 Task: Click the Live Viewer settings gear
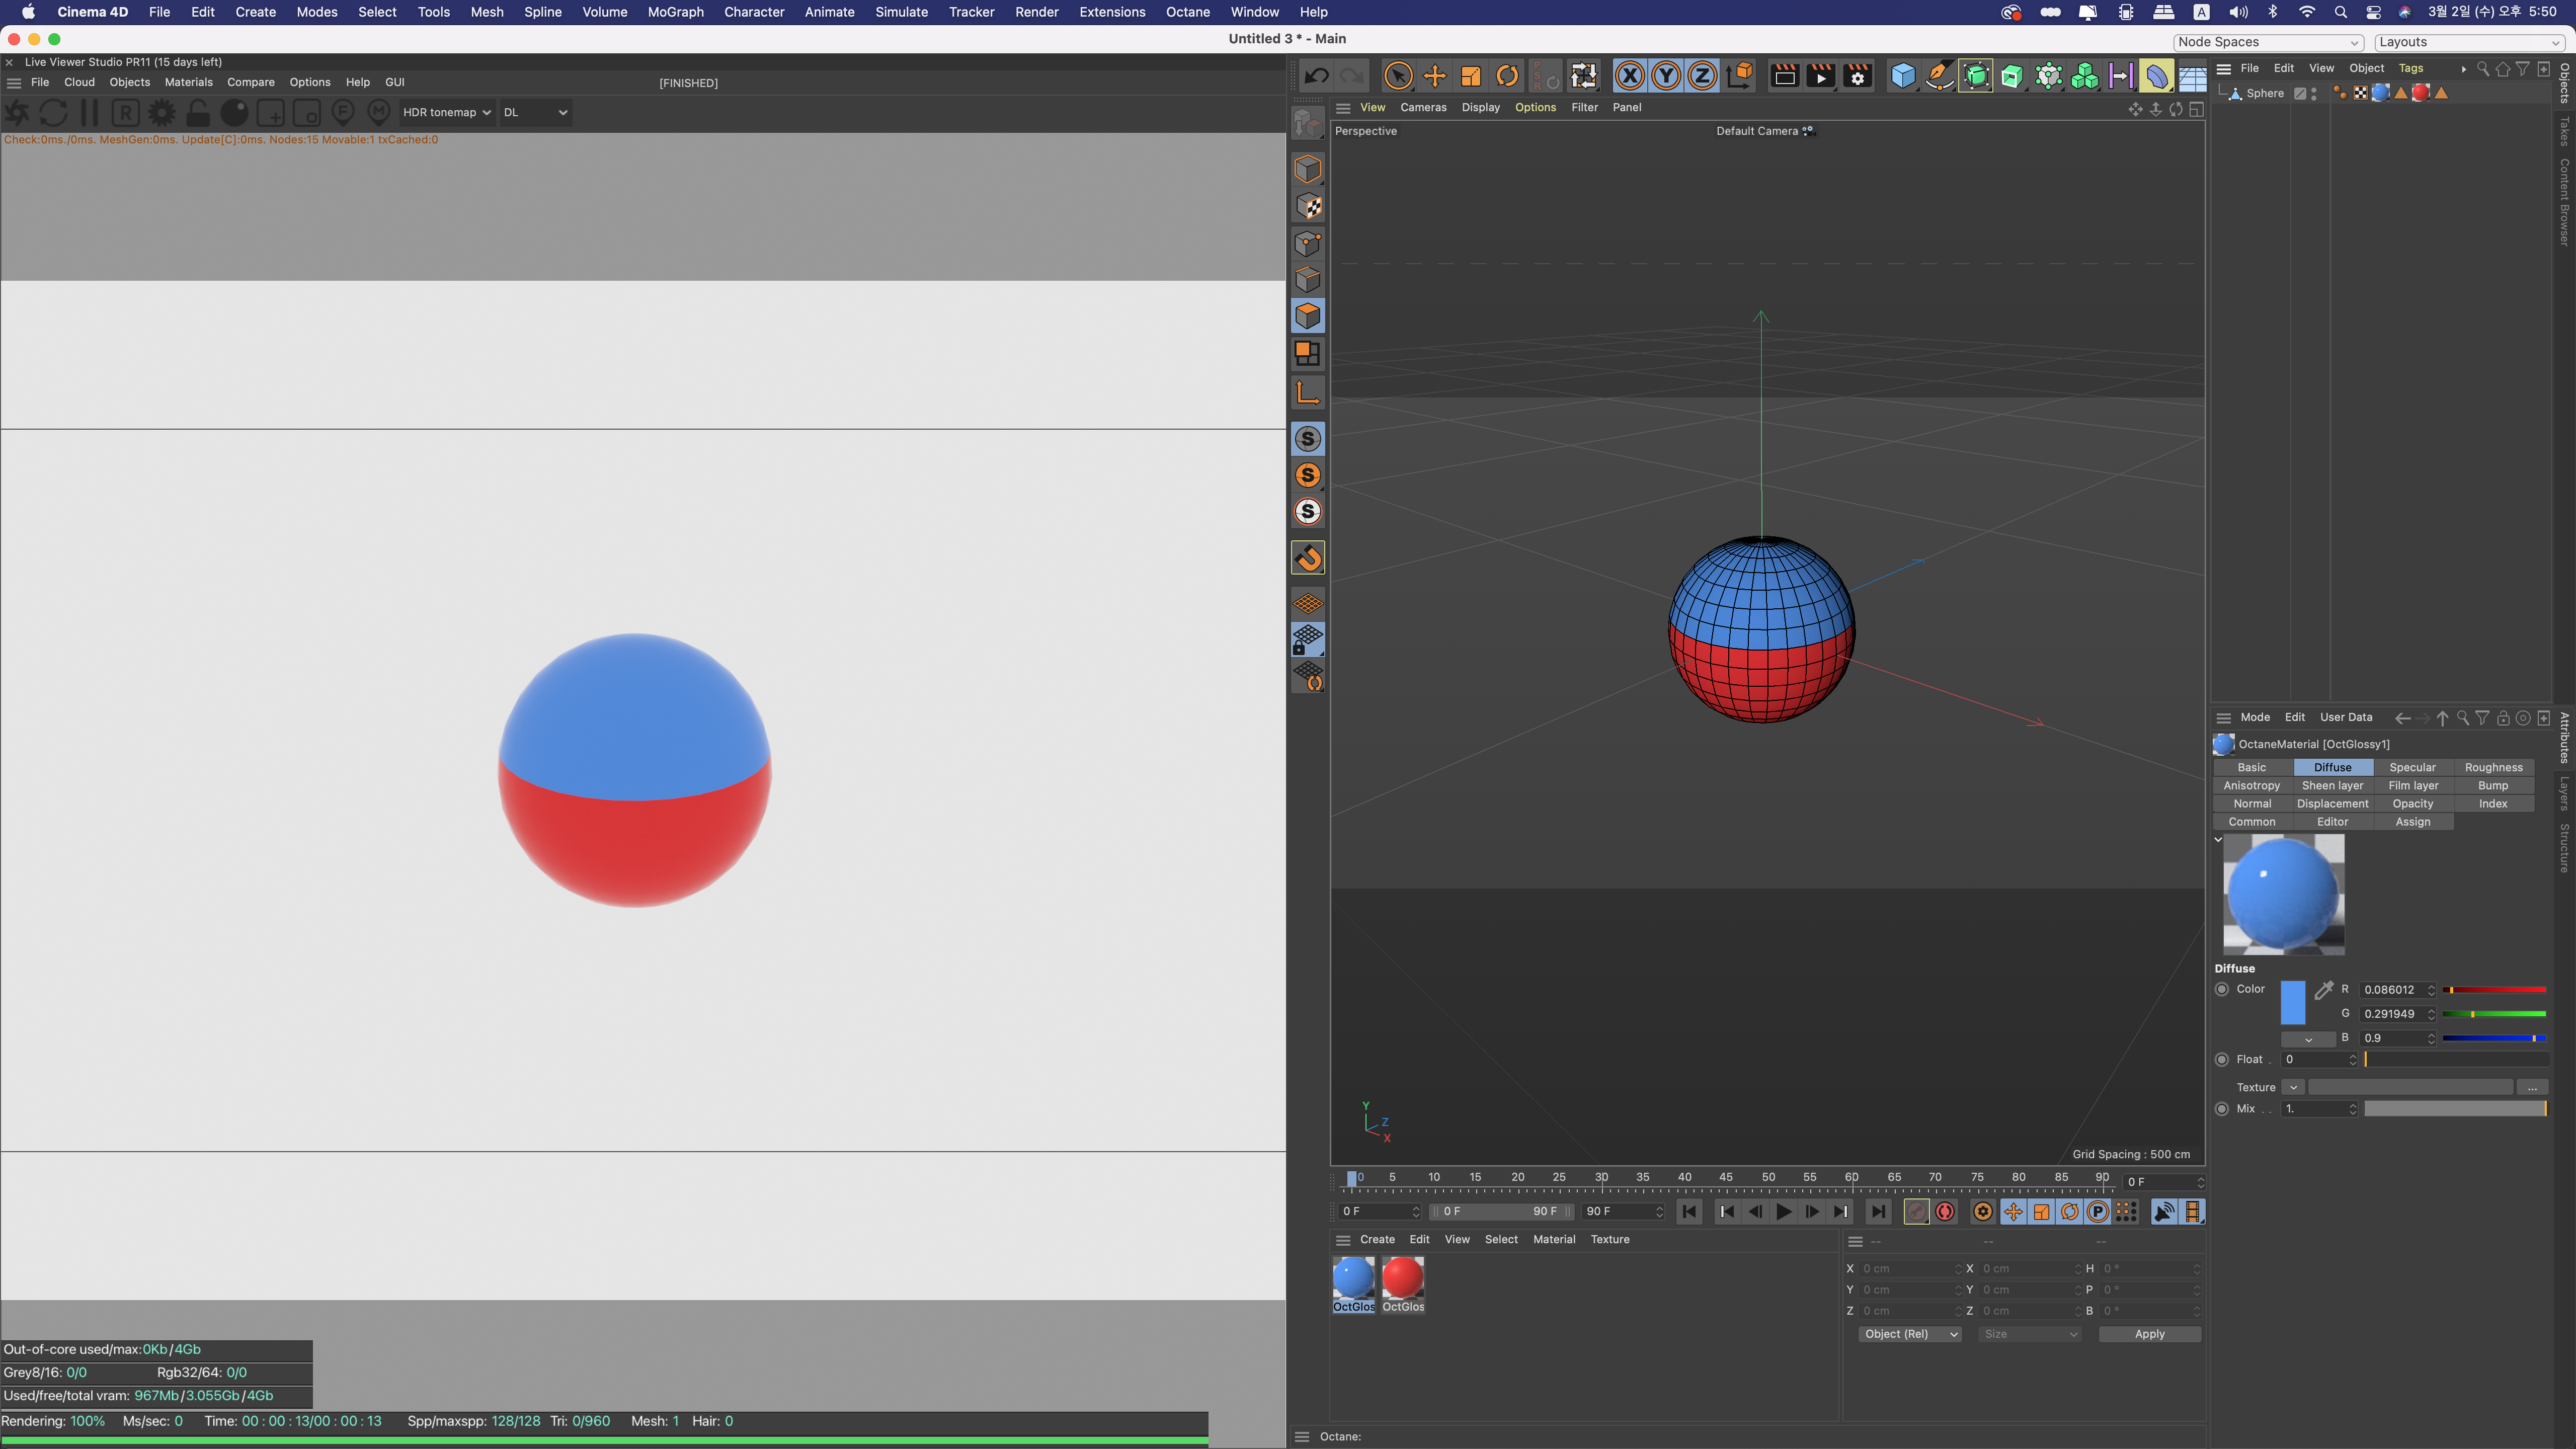pos(161,112)
